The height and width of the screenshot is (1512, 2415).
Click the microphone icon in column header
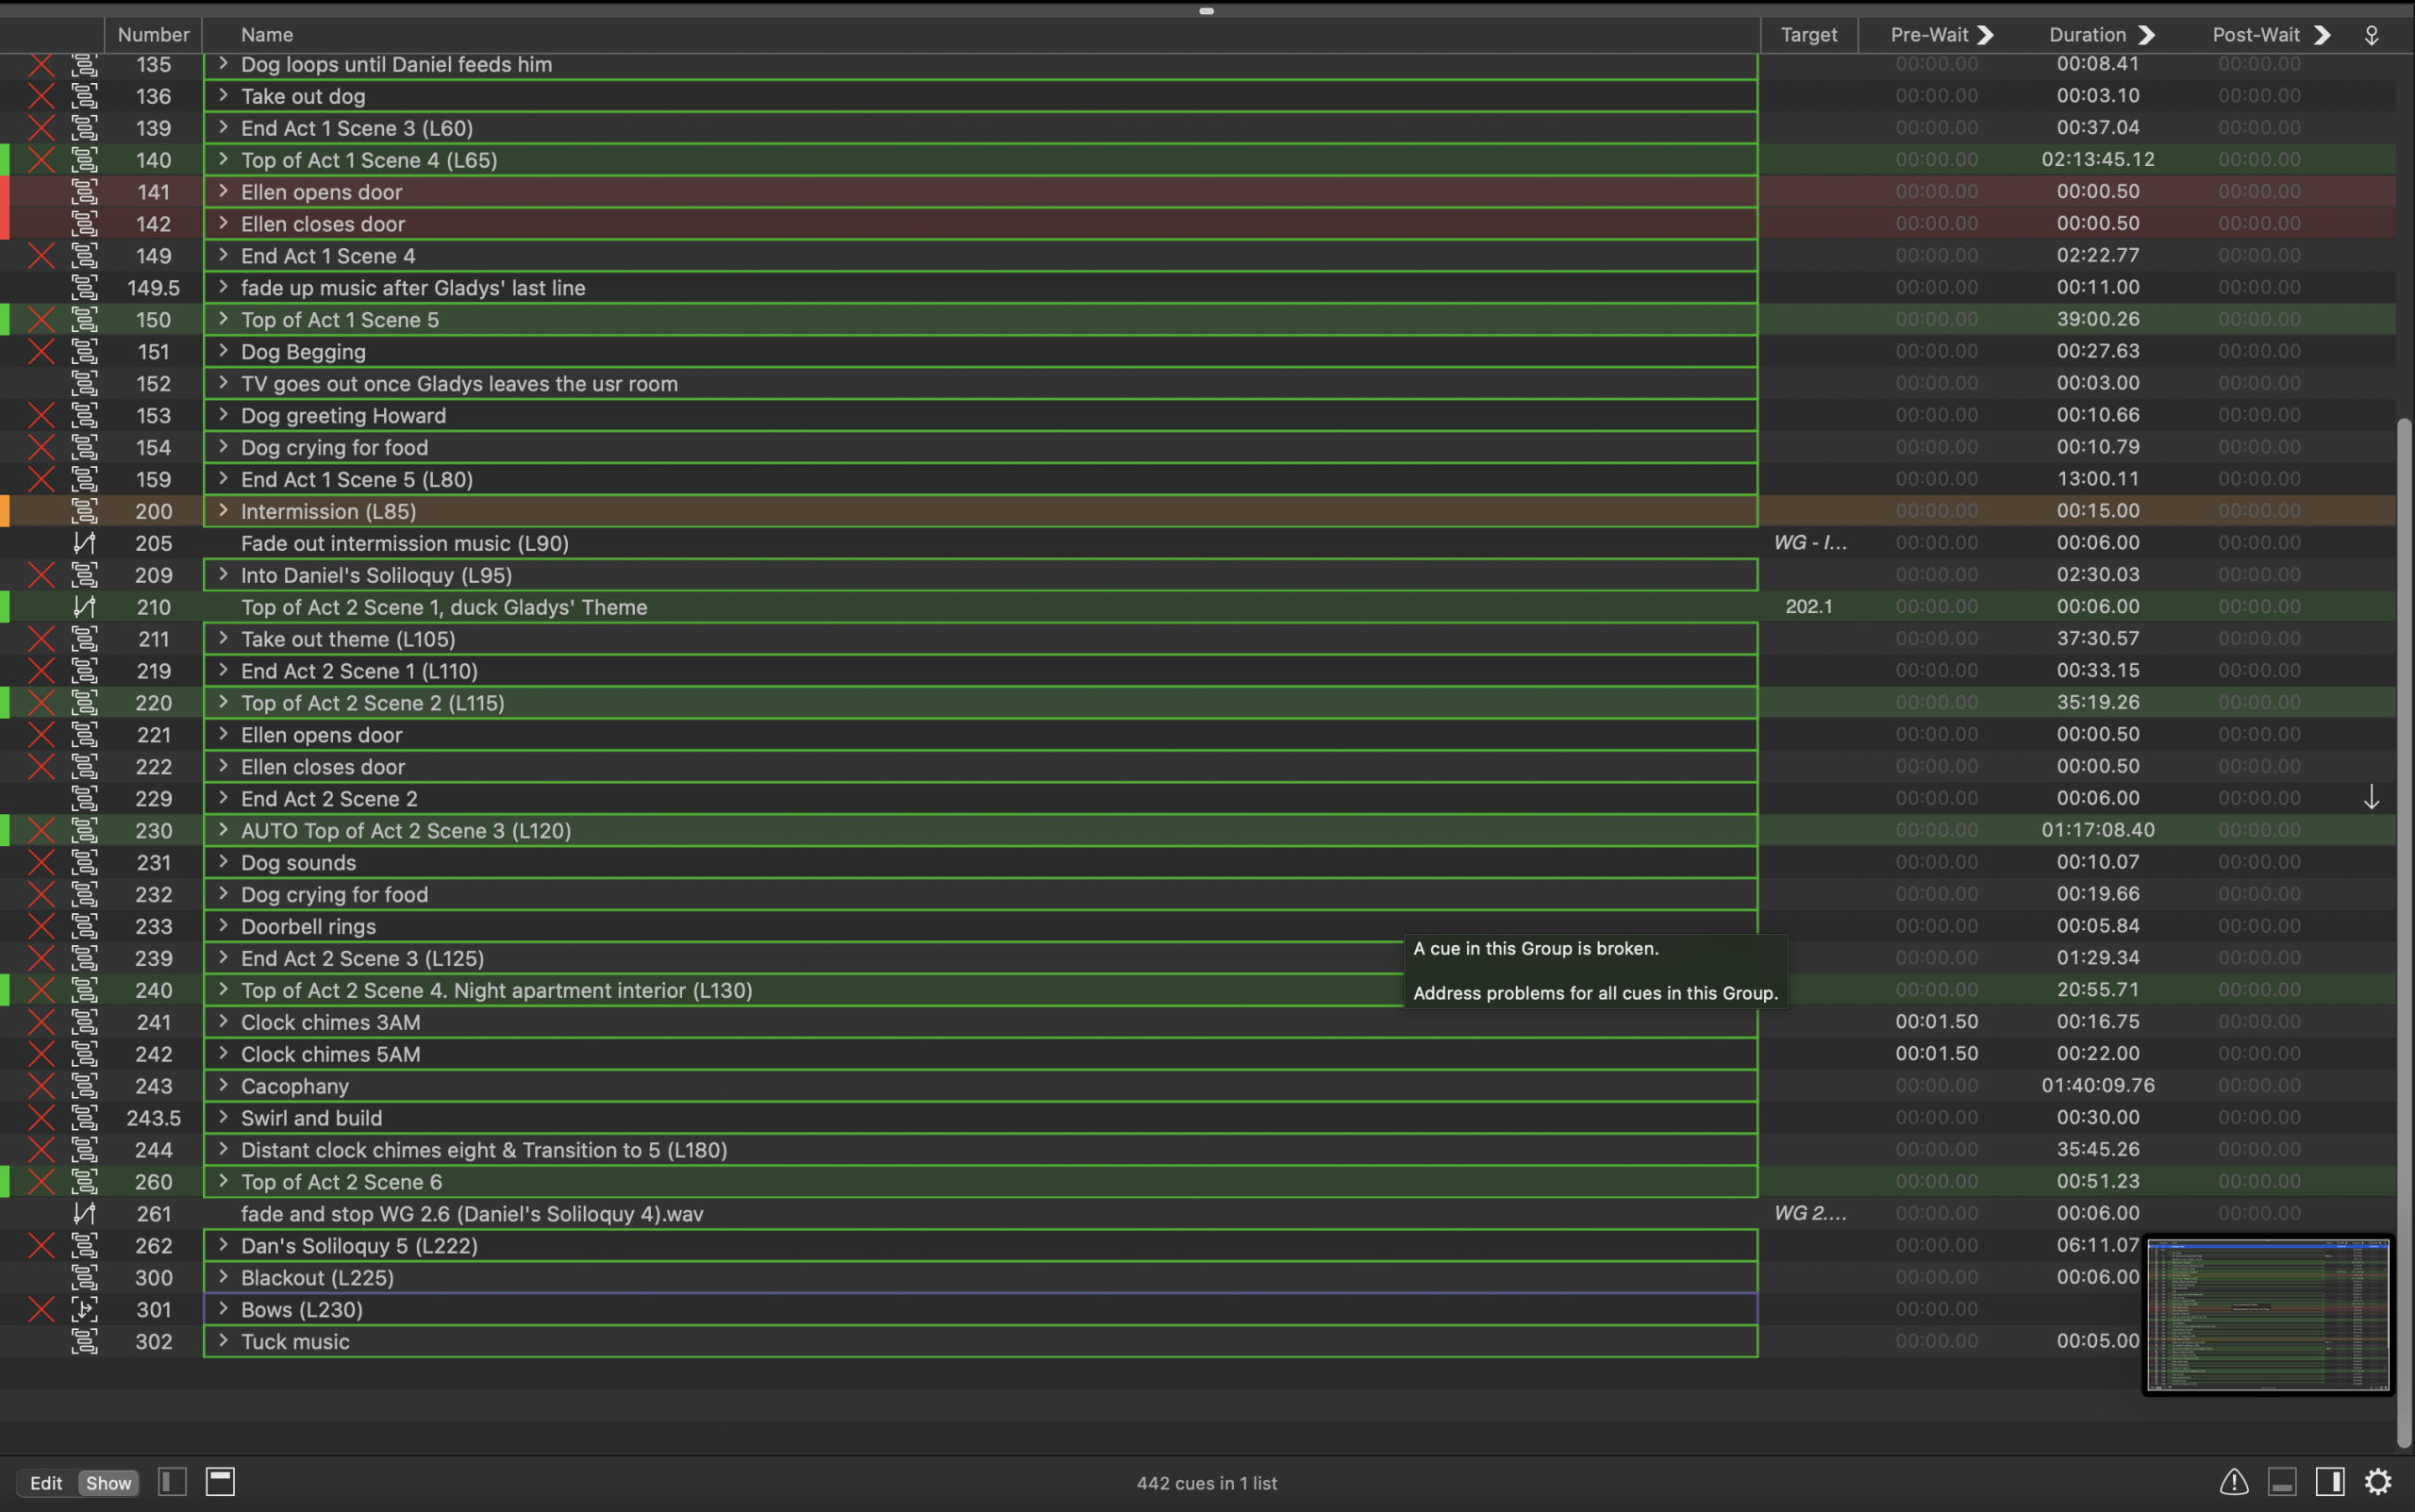[2371, 35]
